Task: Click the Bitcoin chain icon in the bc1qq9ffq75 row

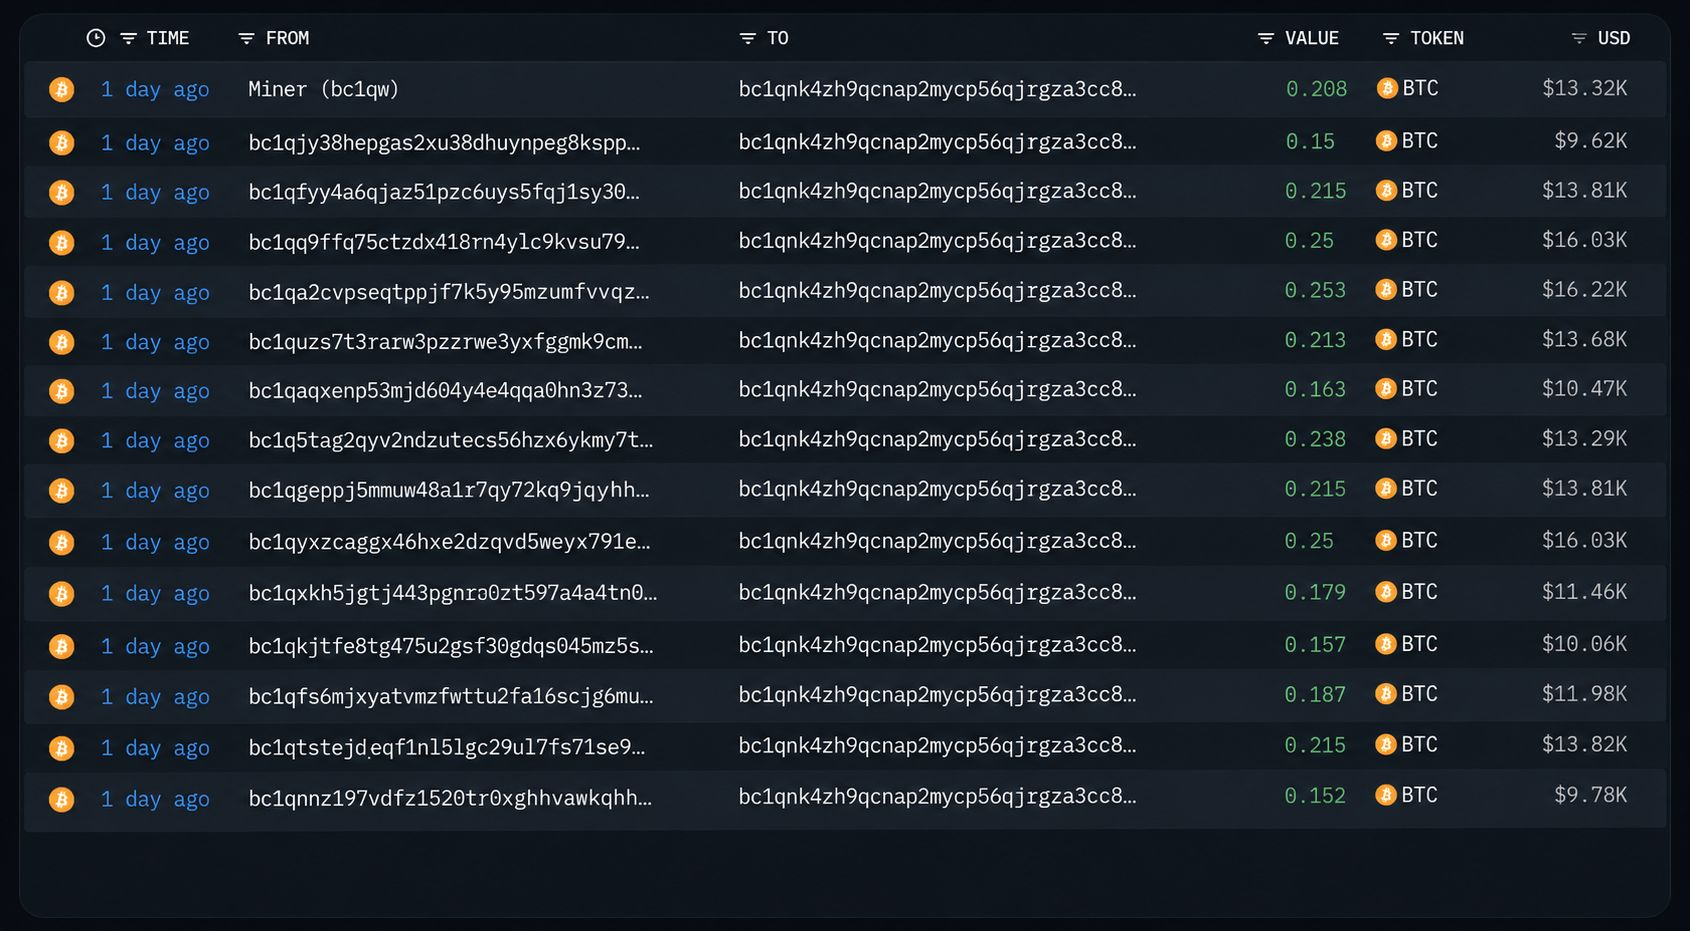Action: click(62, 242)
